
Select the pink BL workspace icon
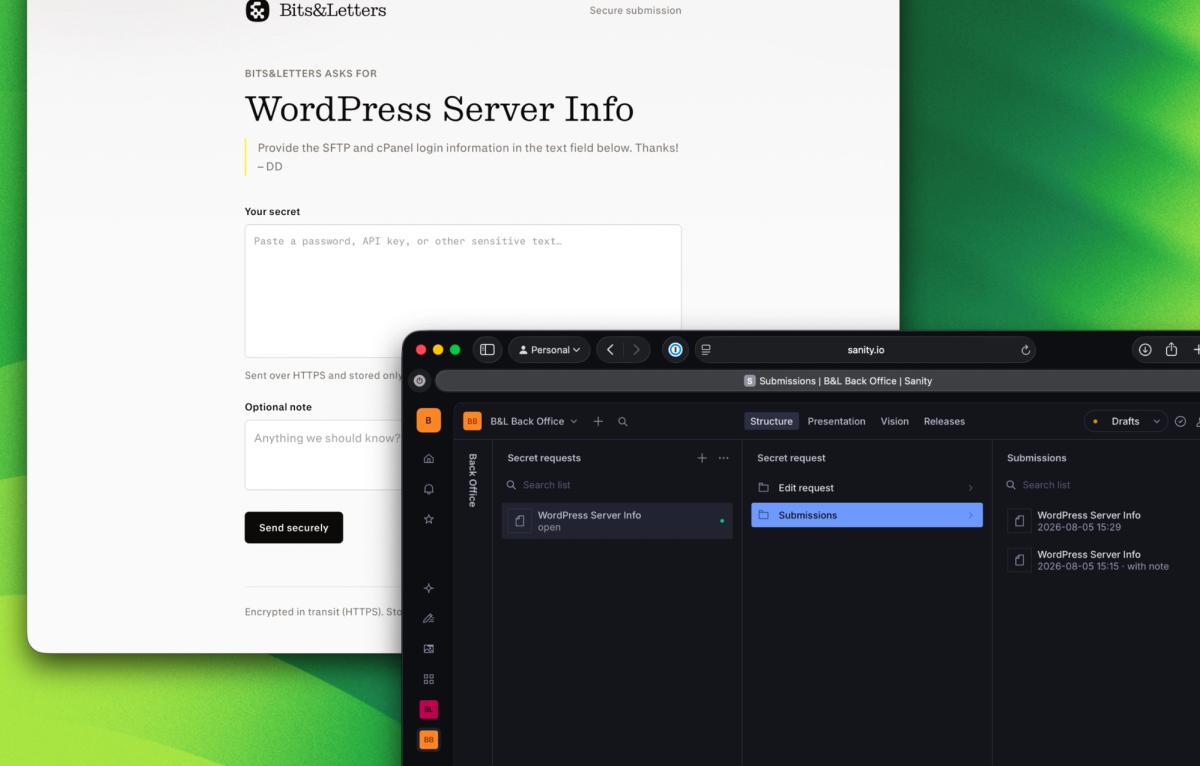click(429, 709)
